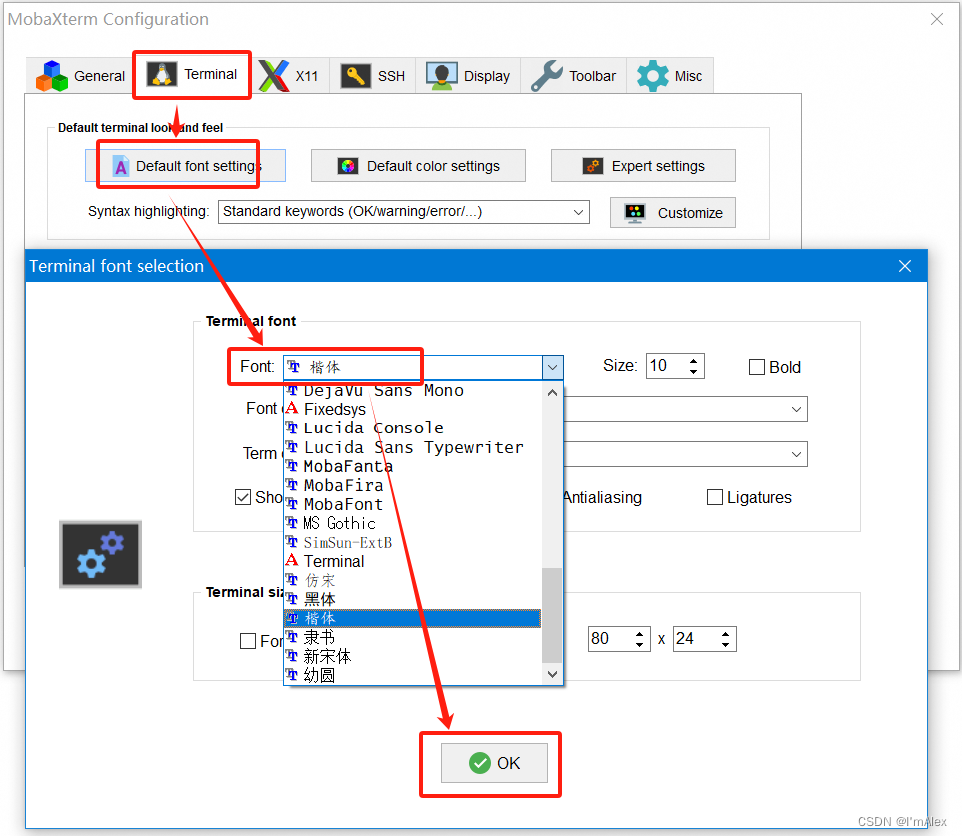Select MS Gothic font
Image resolution: width=962 pixels, height=836 pixels.
point(413,523)
